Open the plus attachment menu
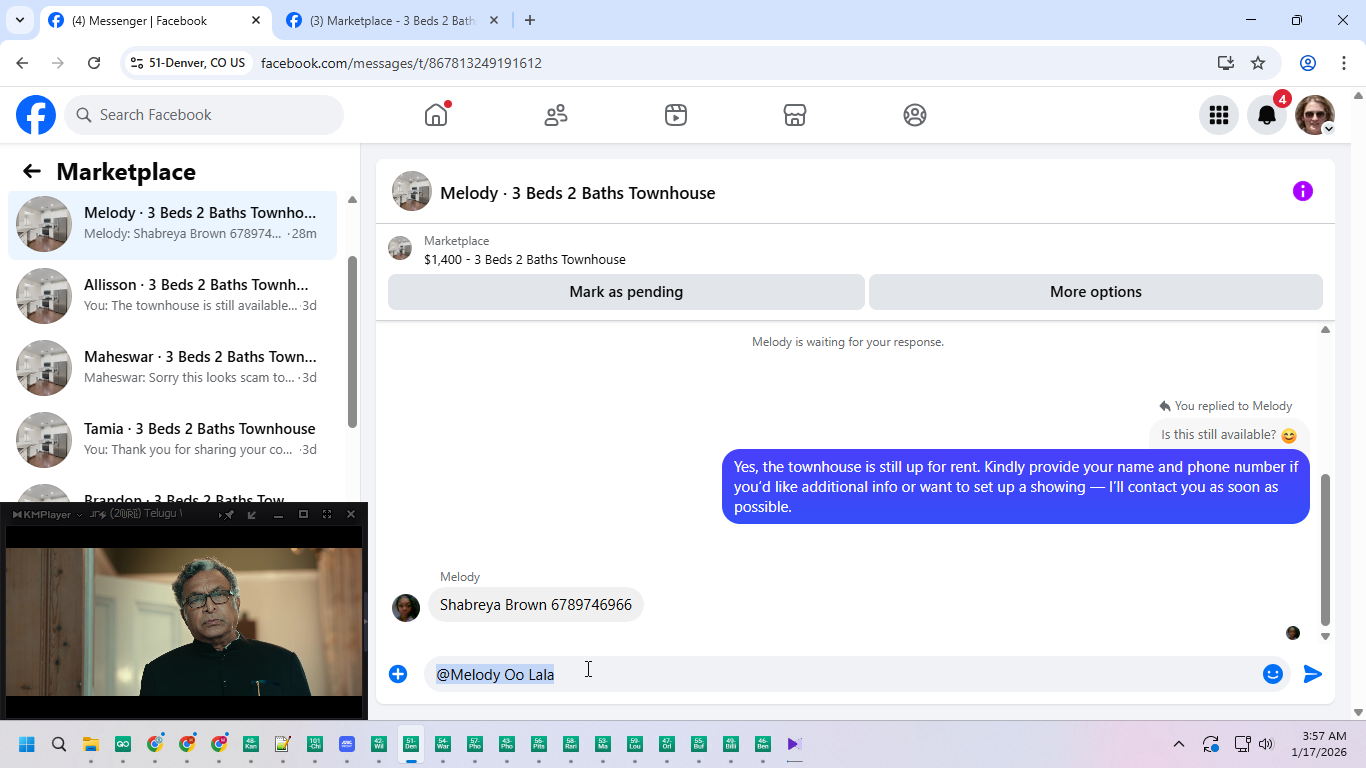The height and width of the screenshot is (768, 1366). (x=398, y=674)
